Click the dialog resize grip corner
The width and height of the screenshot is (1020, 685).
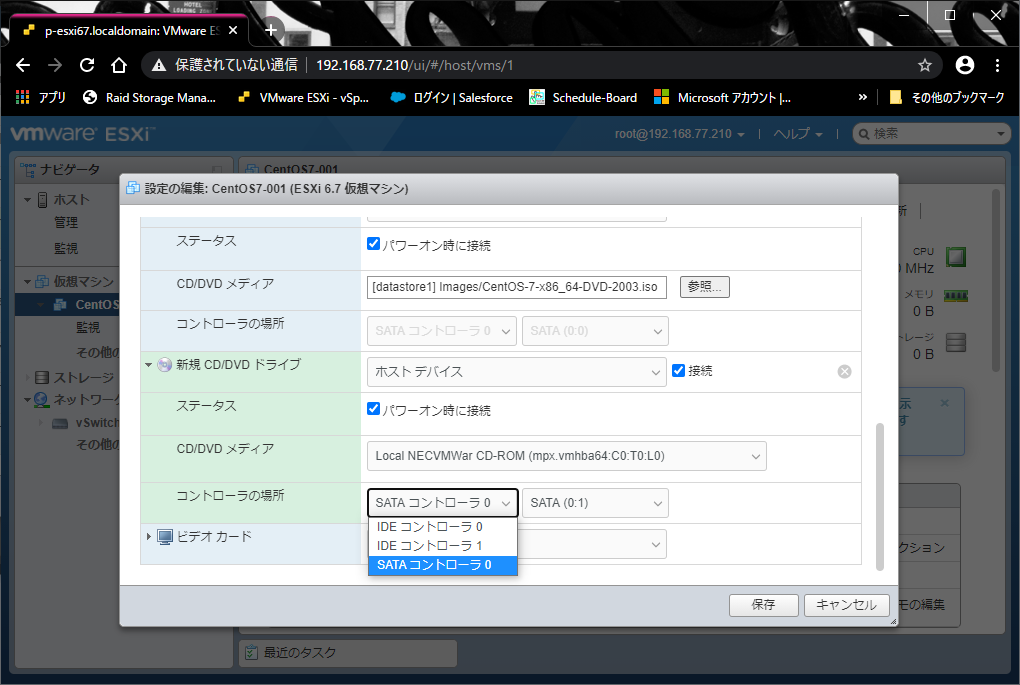pyautogui.click(x=893, y=622)
